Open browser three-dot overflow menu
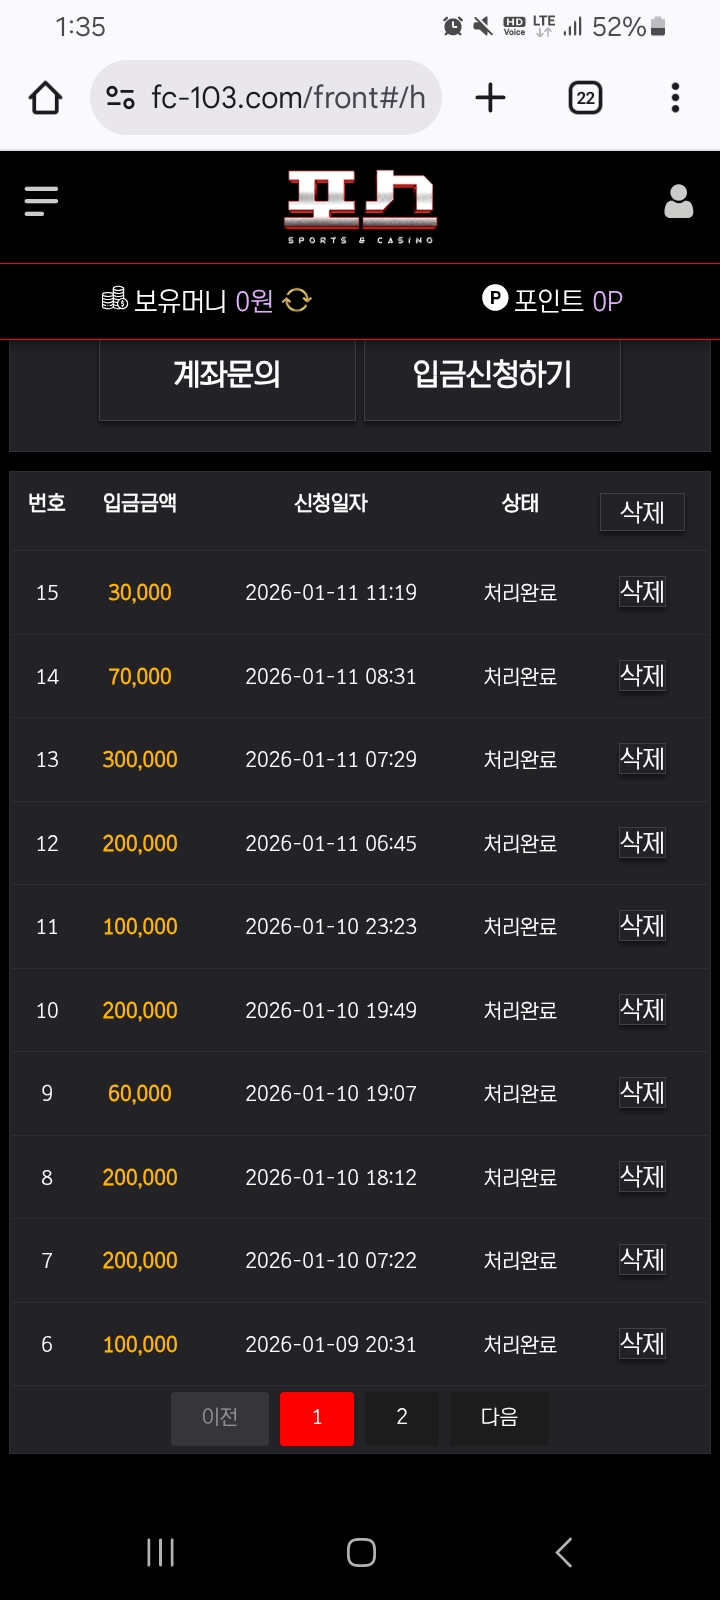Image resolution: width=720 pixels, height=1600 pixels. 675,98
